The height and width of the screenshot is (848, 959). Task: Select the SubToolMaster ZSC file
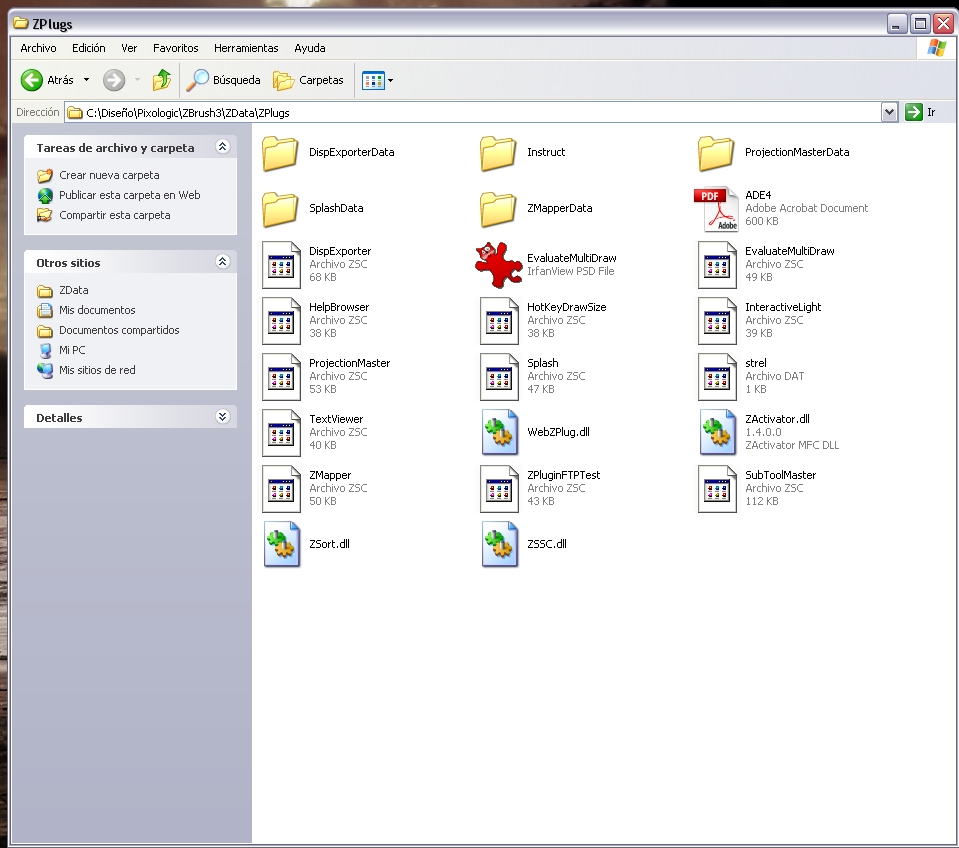(x=758, y=488)
